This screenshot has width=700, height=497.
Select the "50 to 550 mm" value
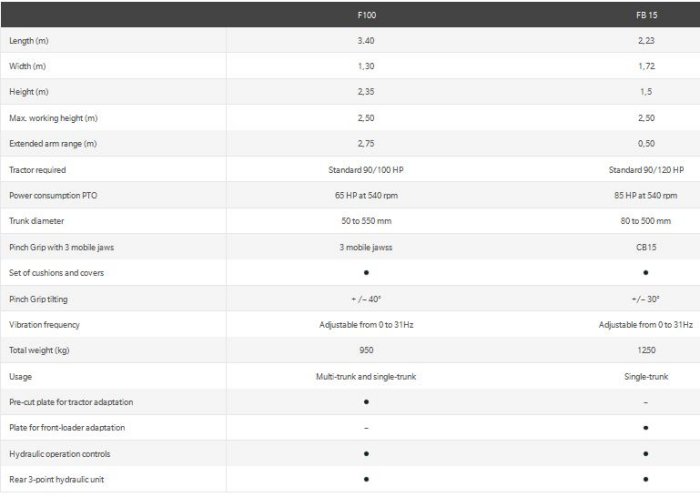pyautogui.click(x=366, y=221)
